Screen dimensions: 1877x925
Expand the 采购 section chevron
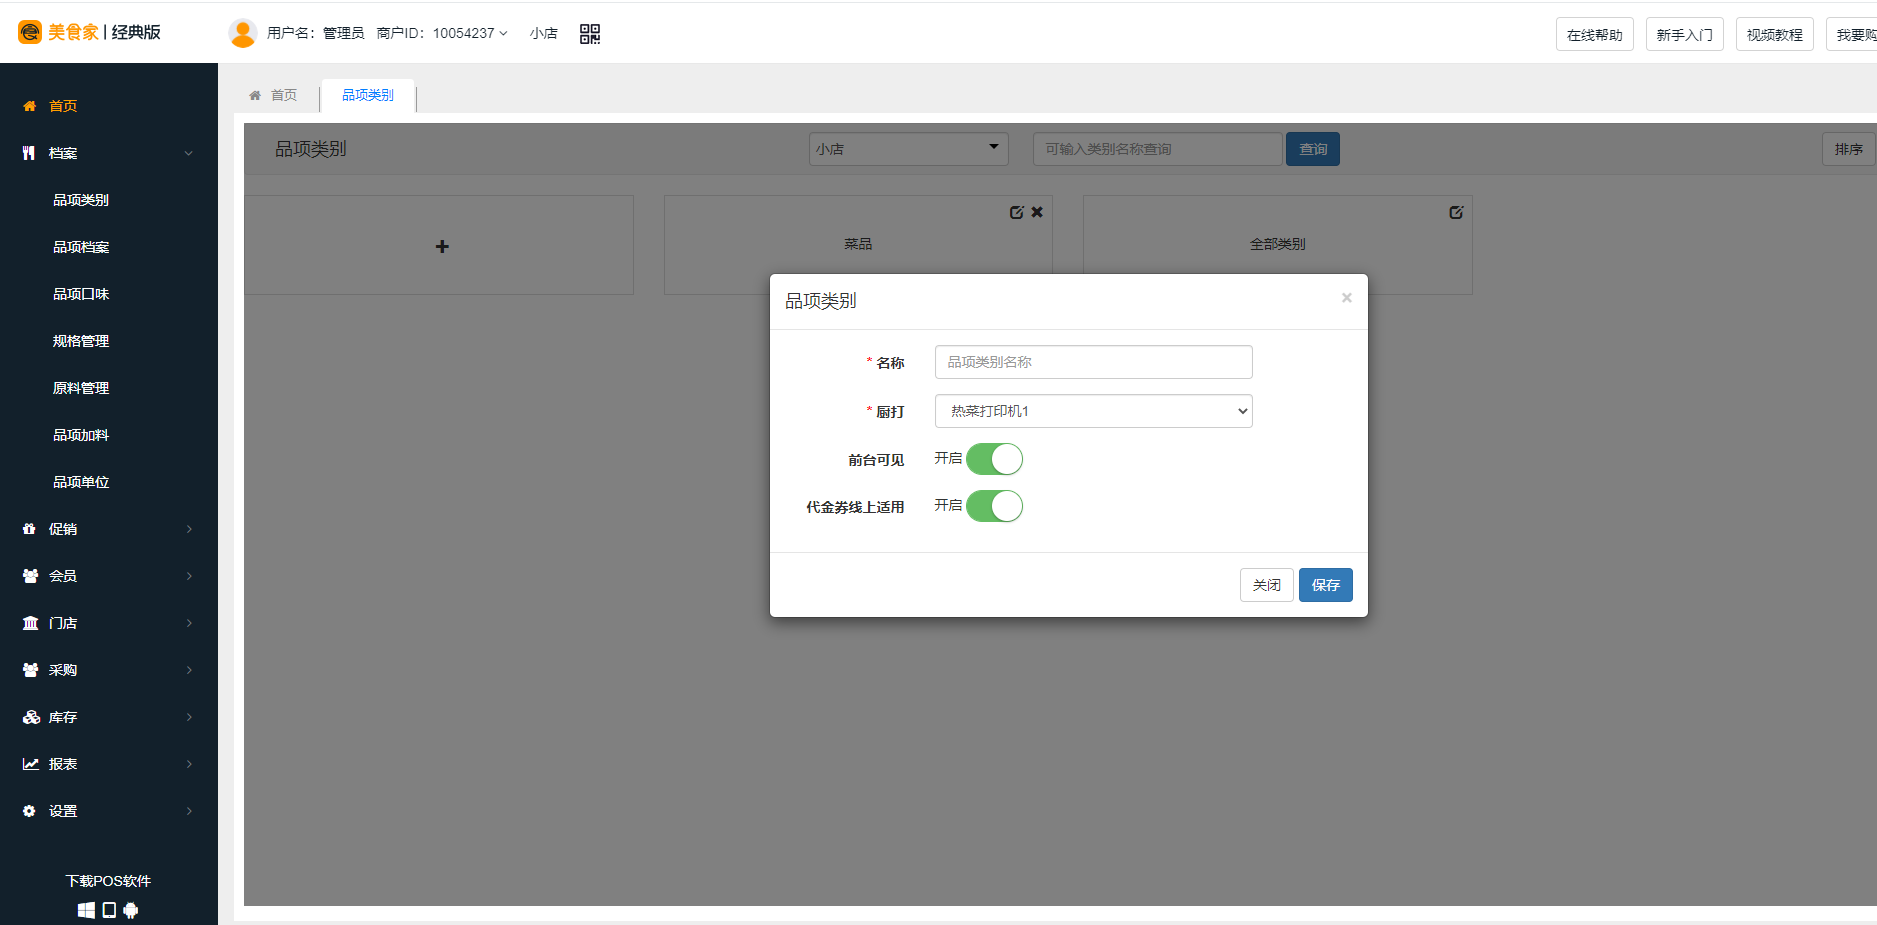(189, 670)
